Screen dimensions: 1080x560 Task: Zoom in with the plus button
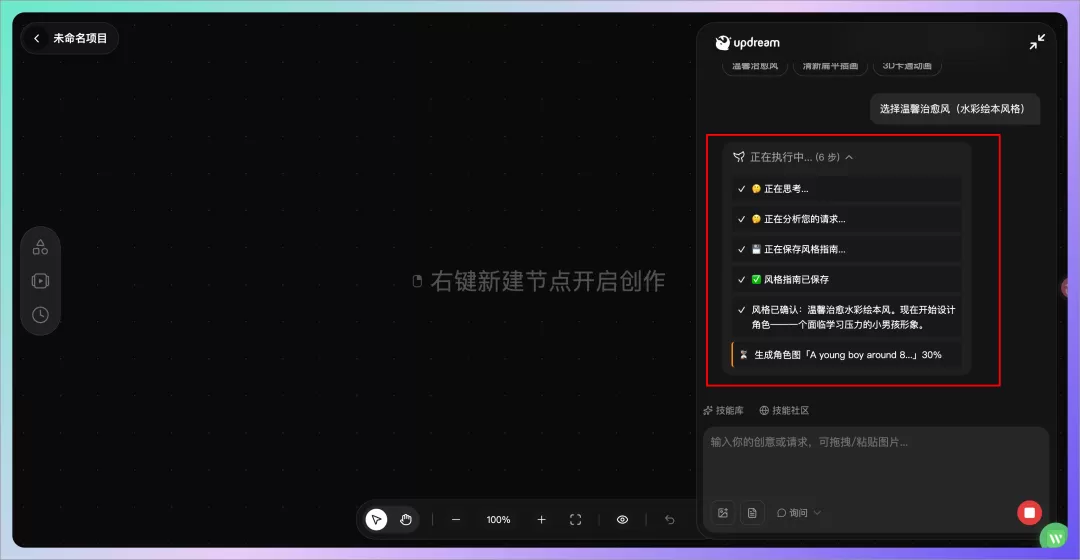click(x=541, y=519)
